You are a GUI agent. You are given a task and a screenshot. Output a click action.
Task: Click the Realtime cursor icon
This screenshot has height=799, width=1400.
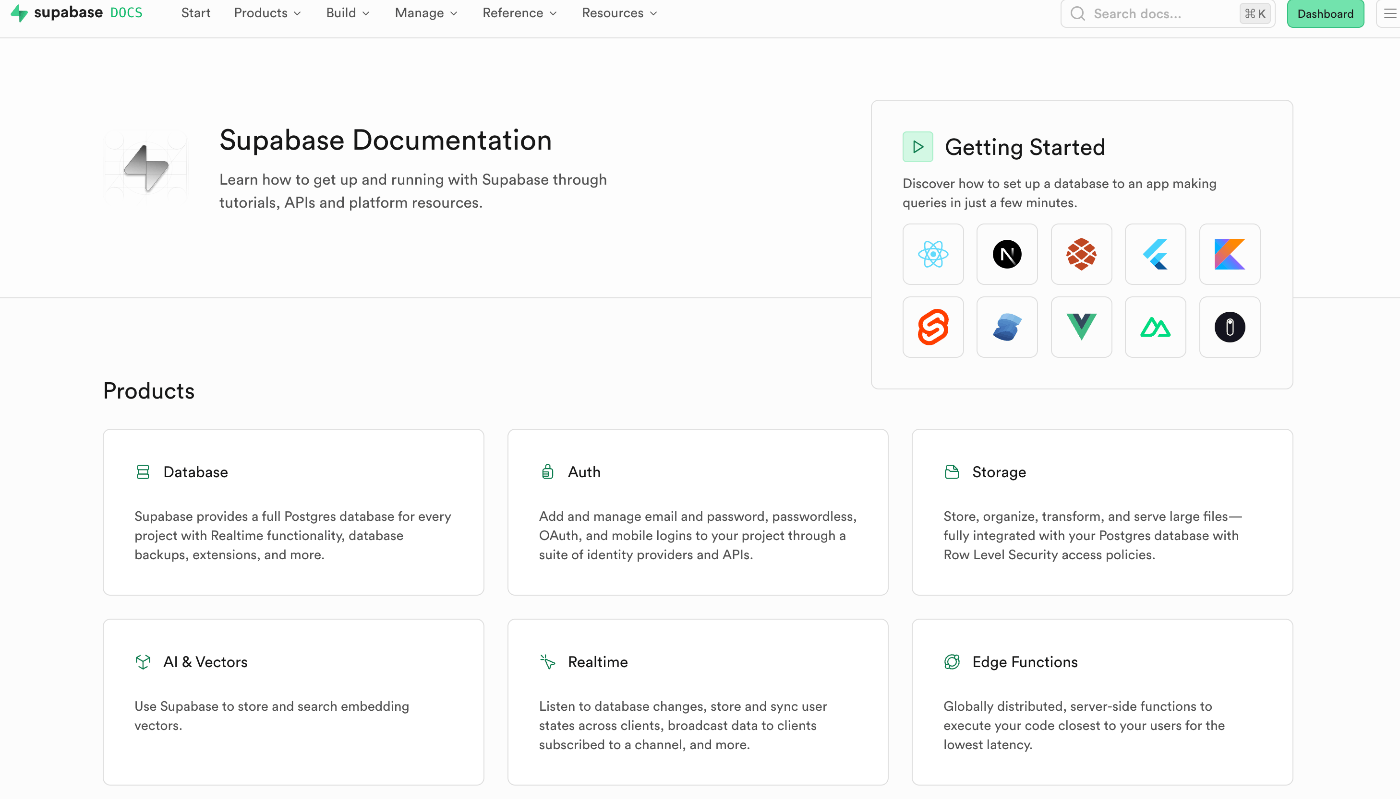(547, 662)
